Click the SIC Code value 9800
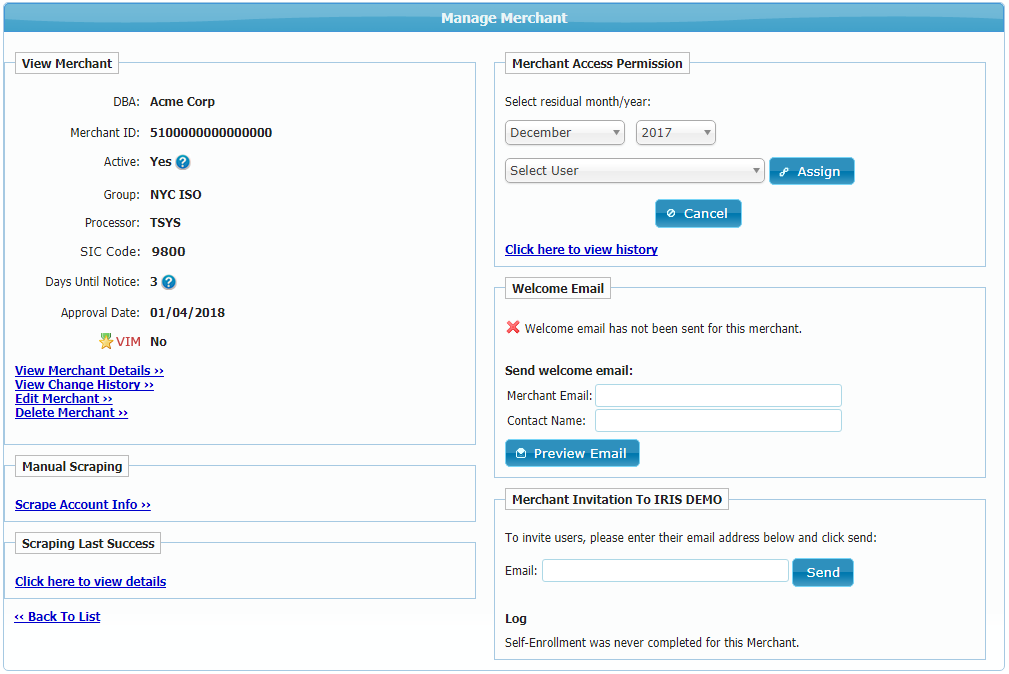This screenshot has height=674, width=1009. click(169, 252)
